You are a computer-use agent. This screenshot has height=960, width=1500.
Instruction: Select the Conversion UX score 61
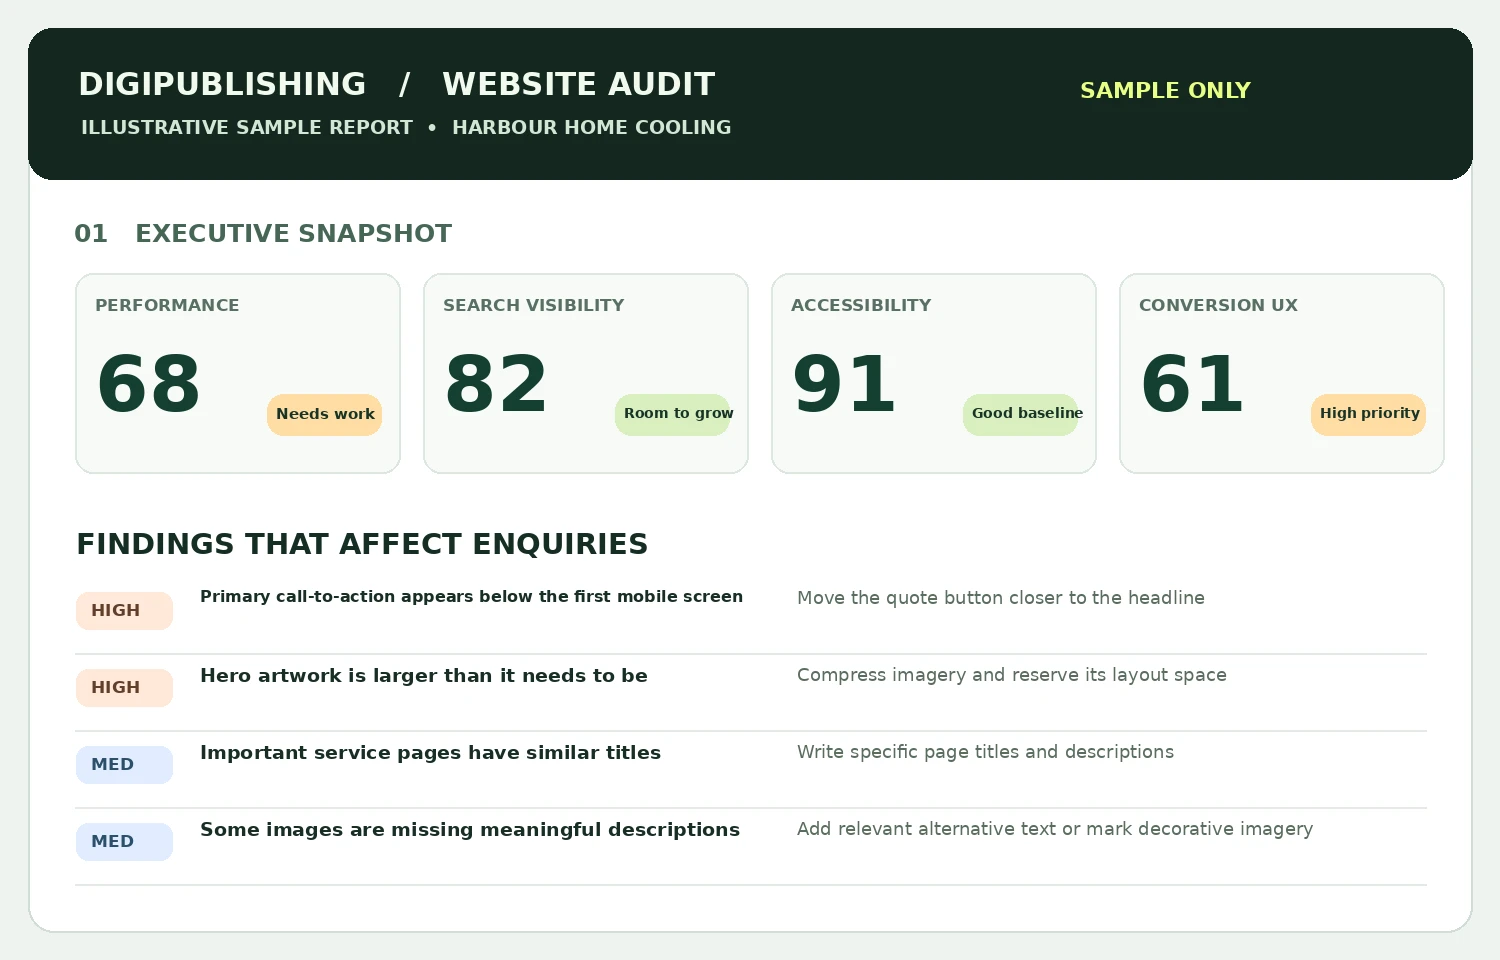(1193, 384)
